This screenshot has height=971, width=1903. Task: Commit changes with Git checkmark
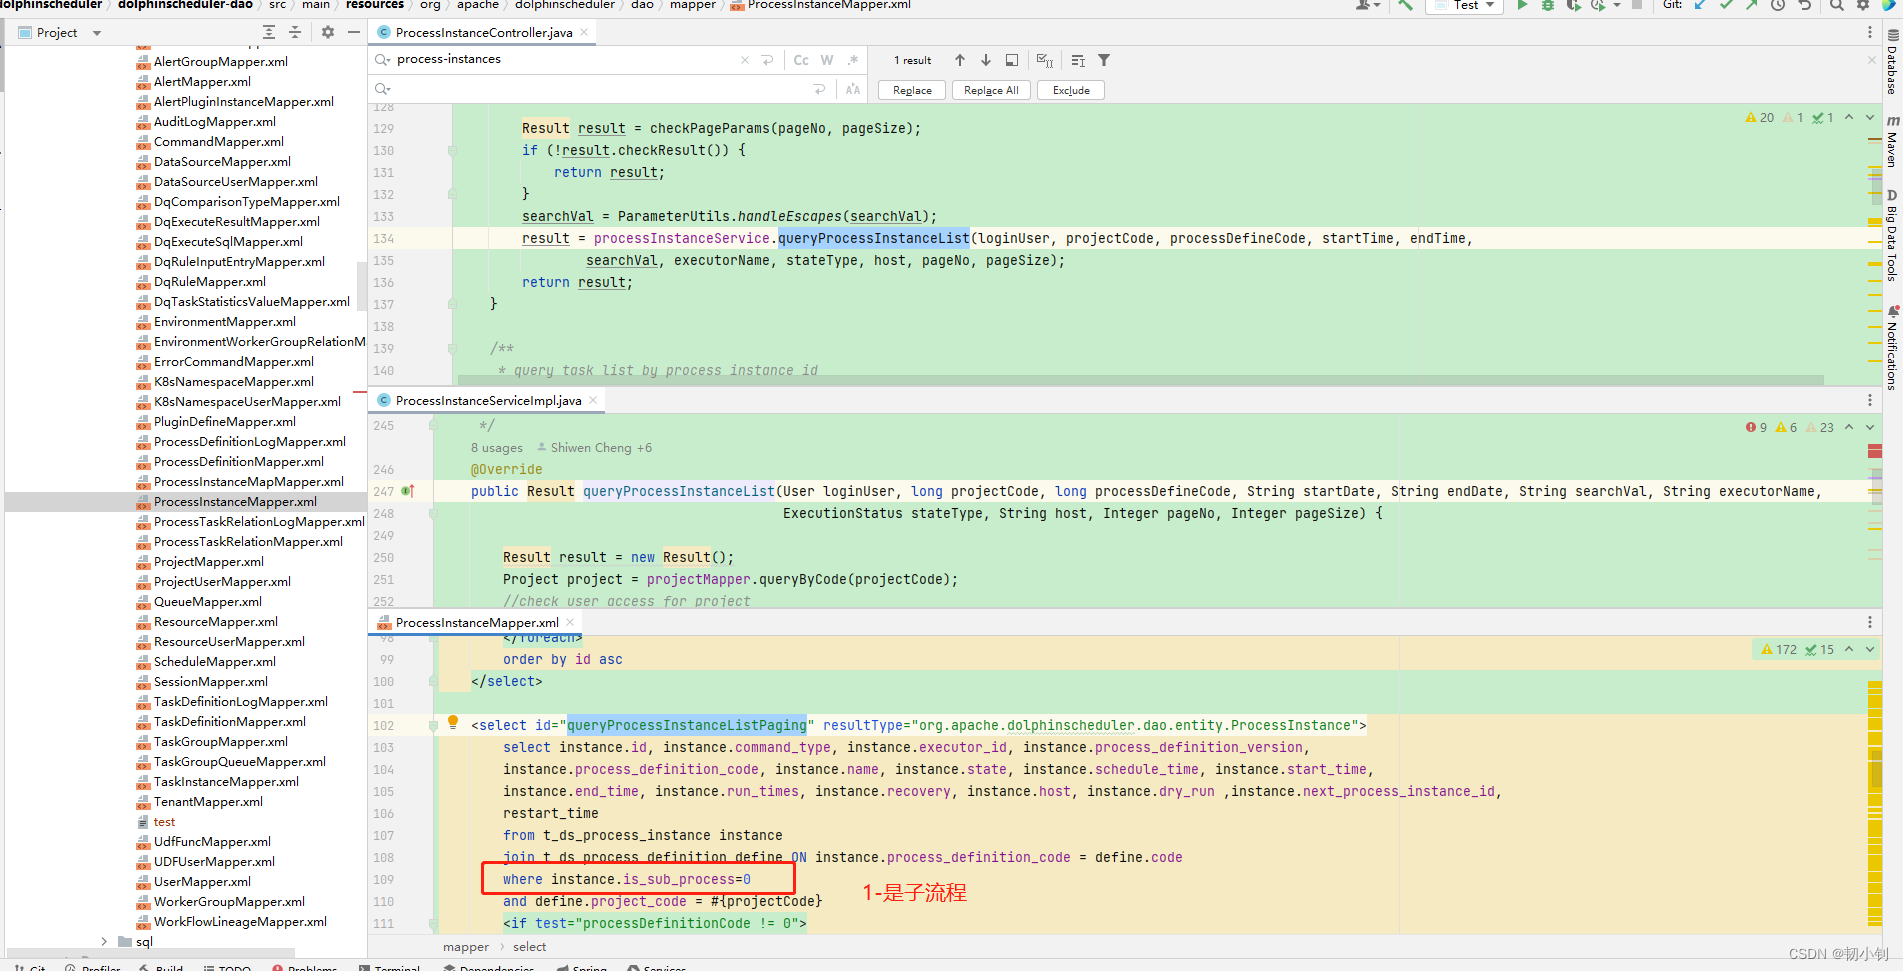tap(1726, 5)
